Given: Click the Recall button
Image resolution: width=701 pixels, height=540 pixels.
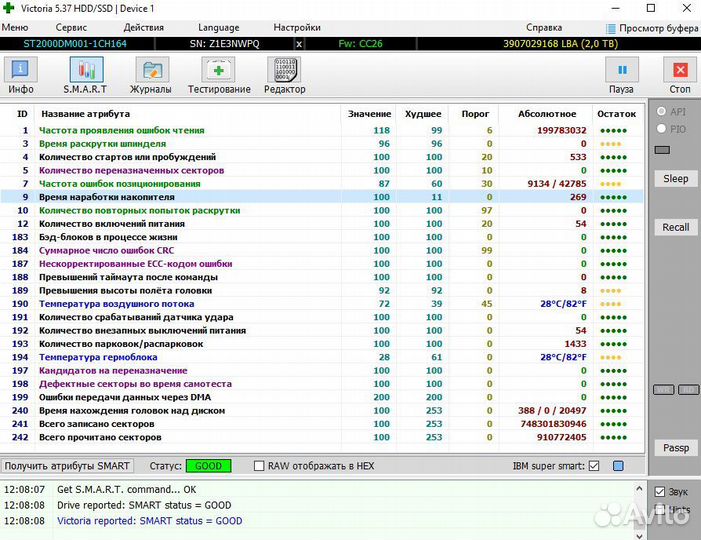Looking at the screenshot, I should pyautogui.click(x=676, y=227).
